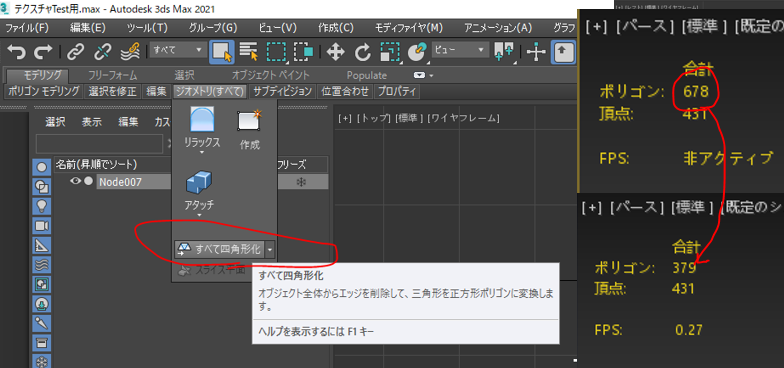Open the Scene Explorer 表示 menu

point(92,122)
